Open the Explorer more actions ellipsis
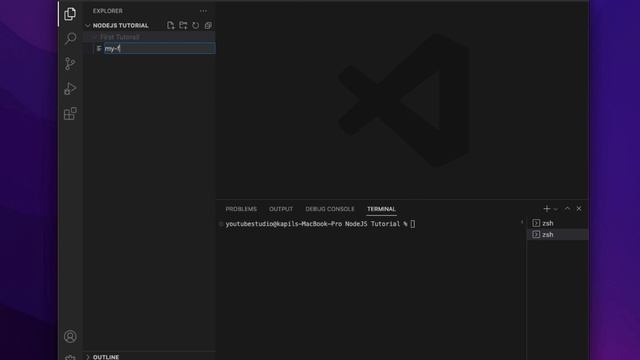The width and height of the screenshot is (640, 360). [x=203, y=11]
